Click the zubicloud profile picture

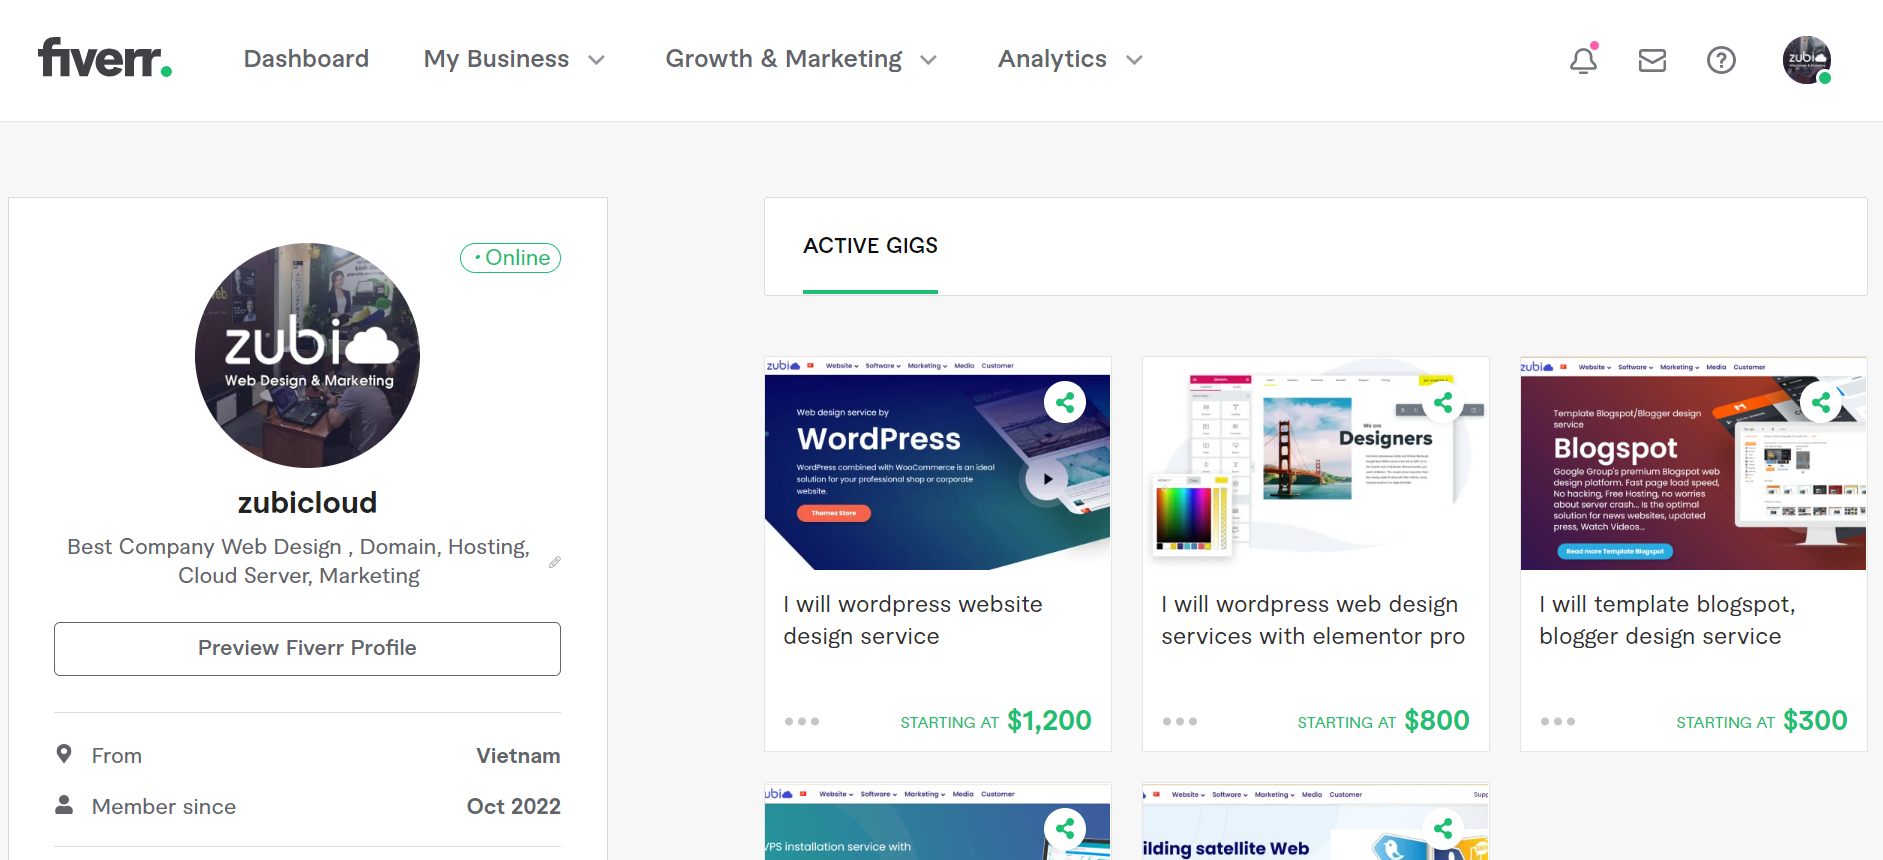click(307, 355)
